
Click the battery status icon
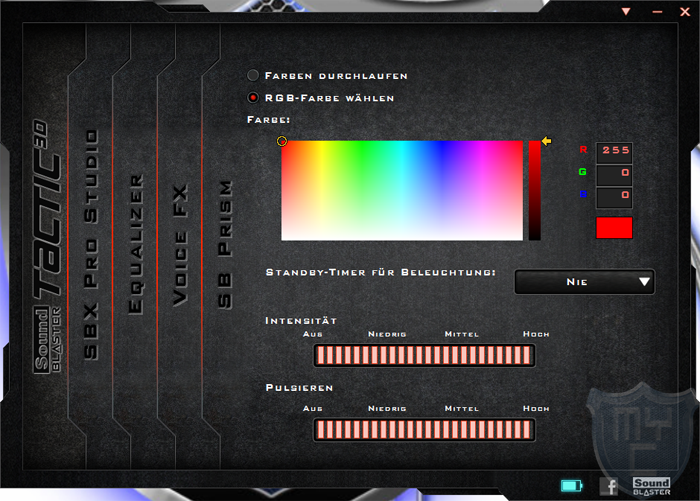(572, 485)
